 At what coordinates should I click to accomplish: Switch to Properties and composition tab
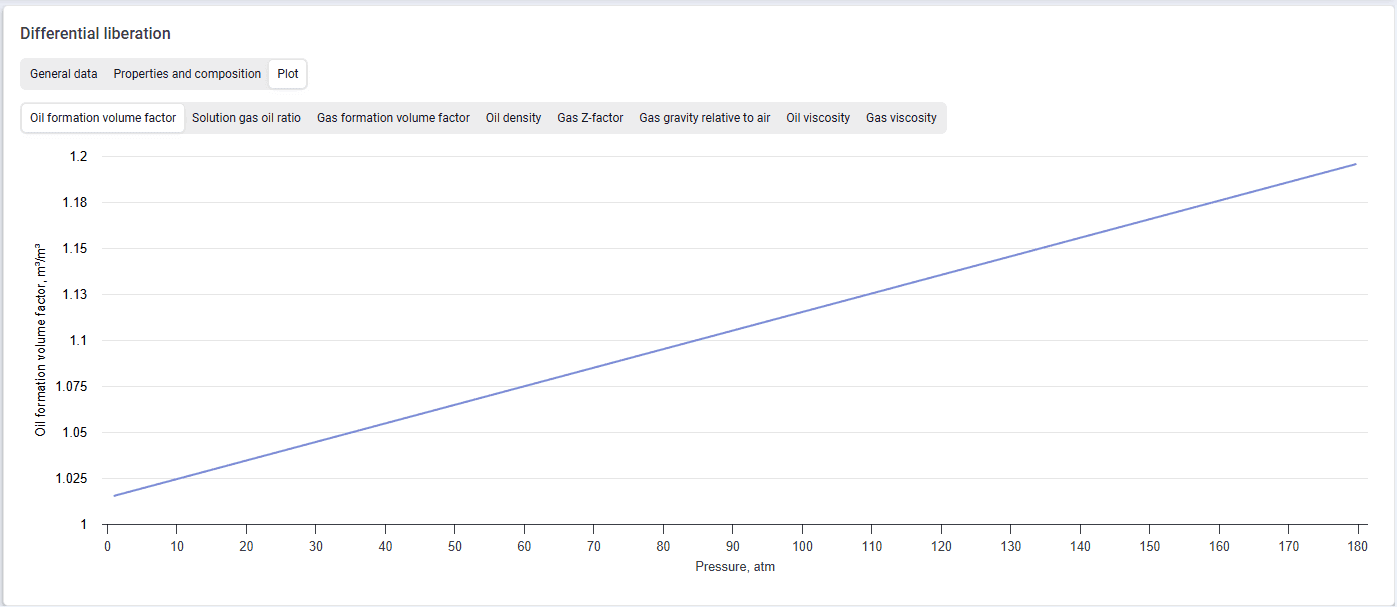click(187, 74)
